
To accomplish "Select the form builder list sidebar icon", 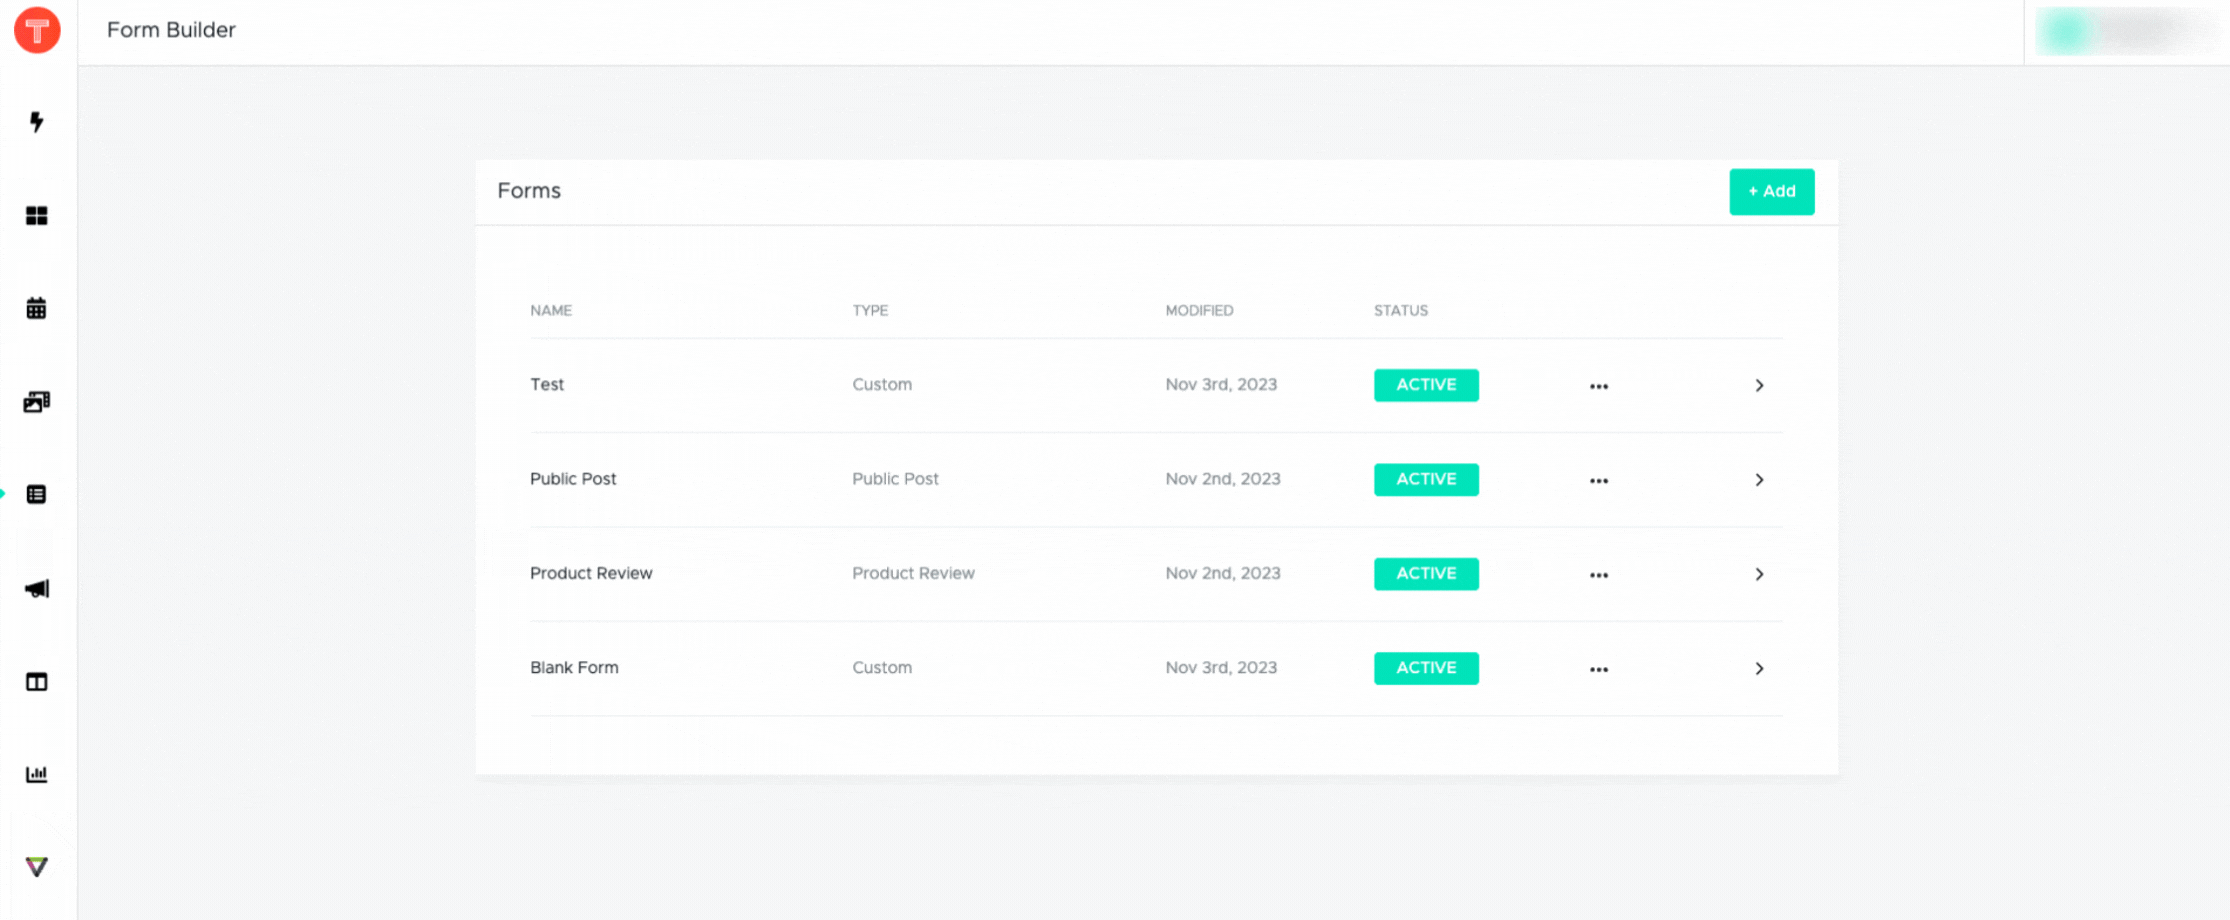I will [x=37, y=494].
